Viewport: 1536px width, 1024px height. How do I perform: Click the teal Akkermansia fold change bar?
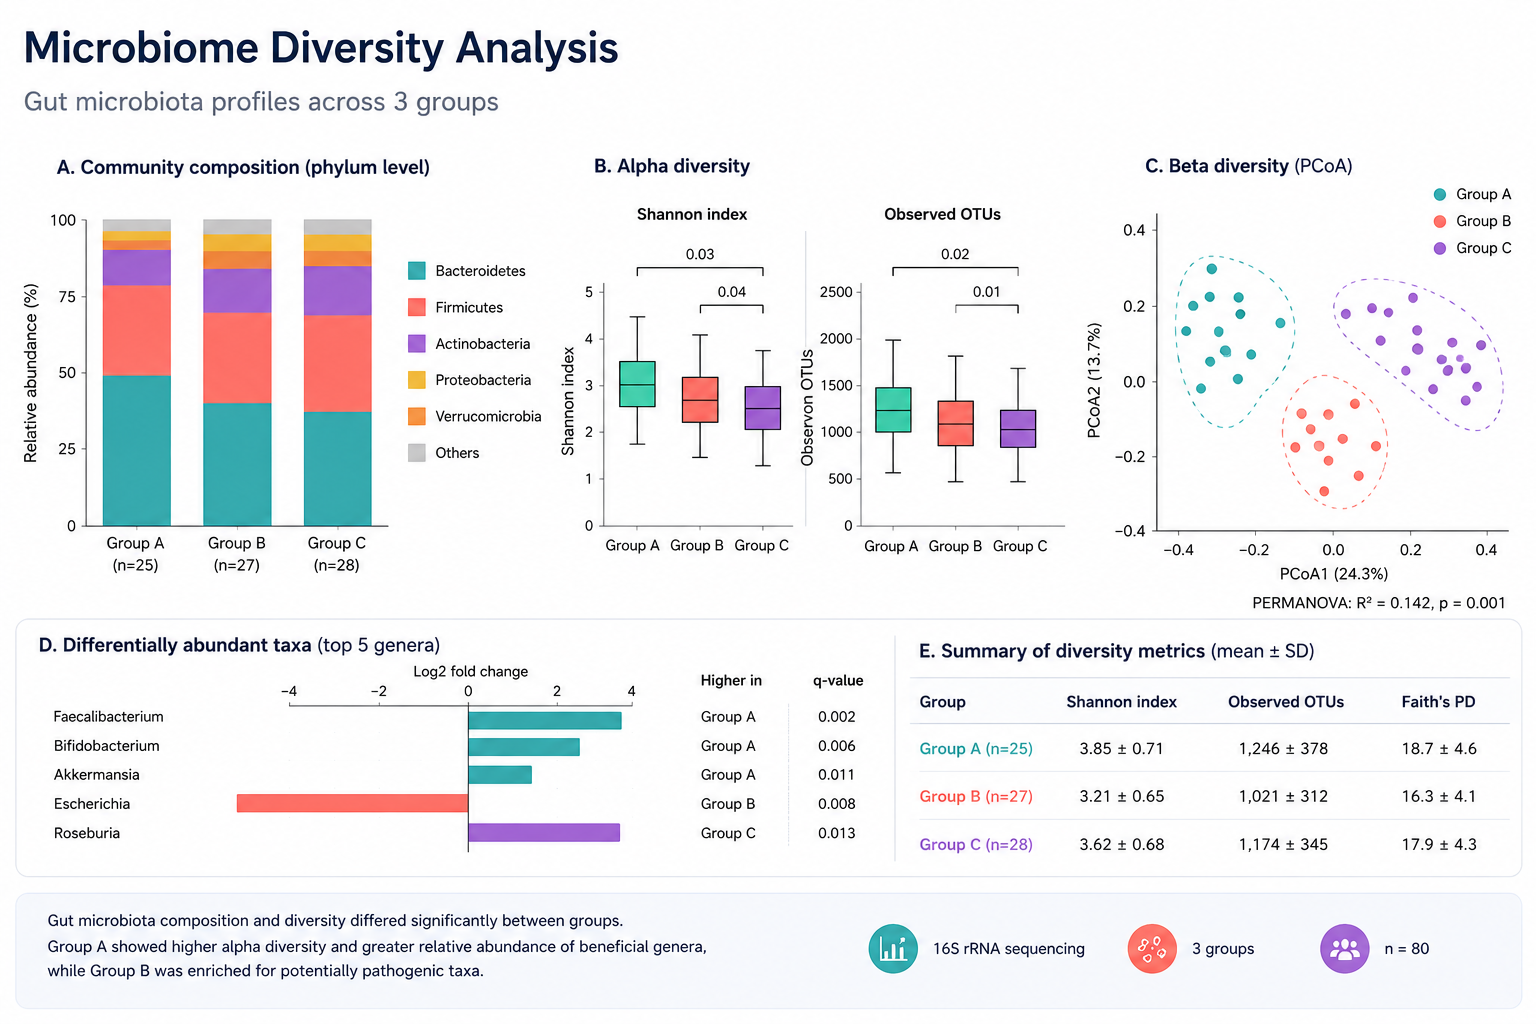[500, 774]
